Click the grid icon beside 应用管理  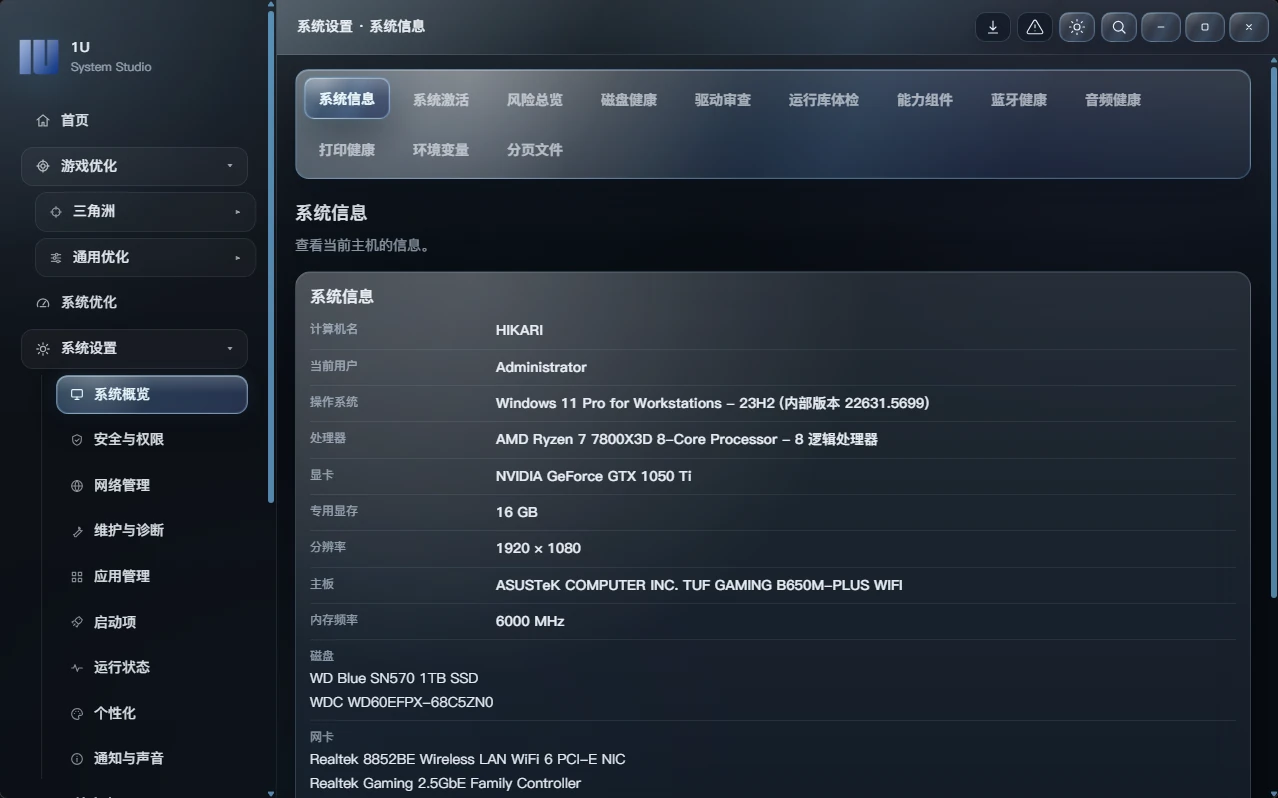[77, 577]
